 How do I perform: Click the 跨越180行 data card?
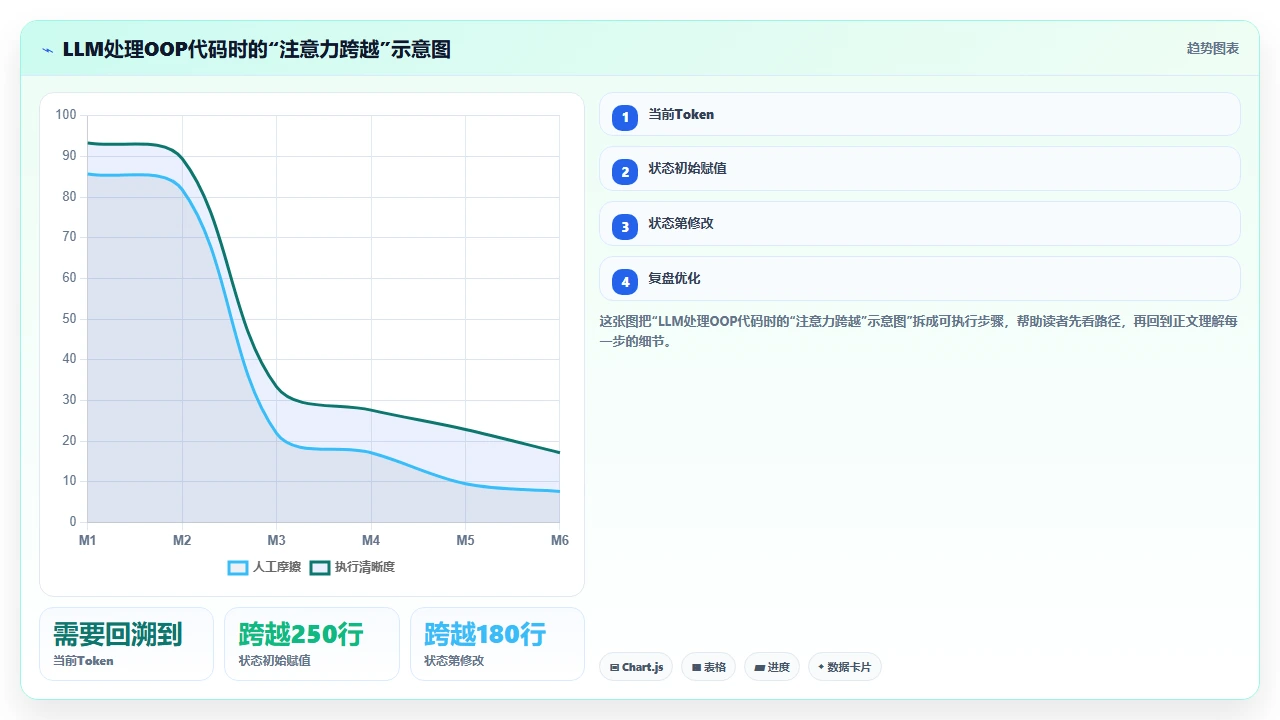497,644
